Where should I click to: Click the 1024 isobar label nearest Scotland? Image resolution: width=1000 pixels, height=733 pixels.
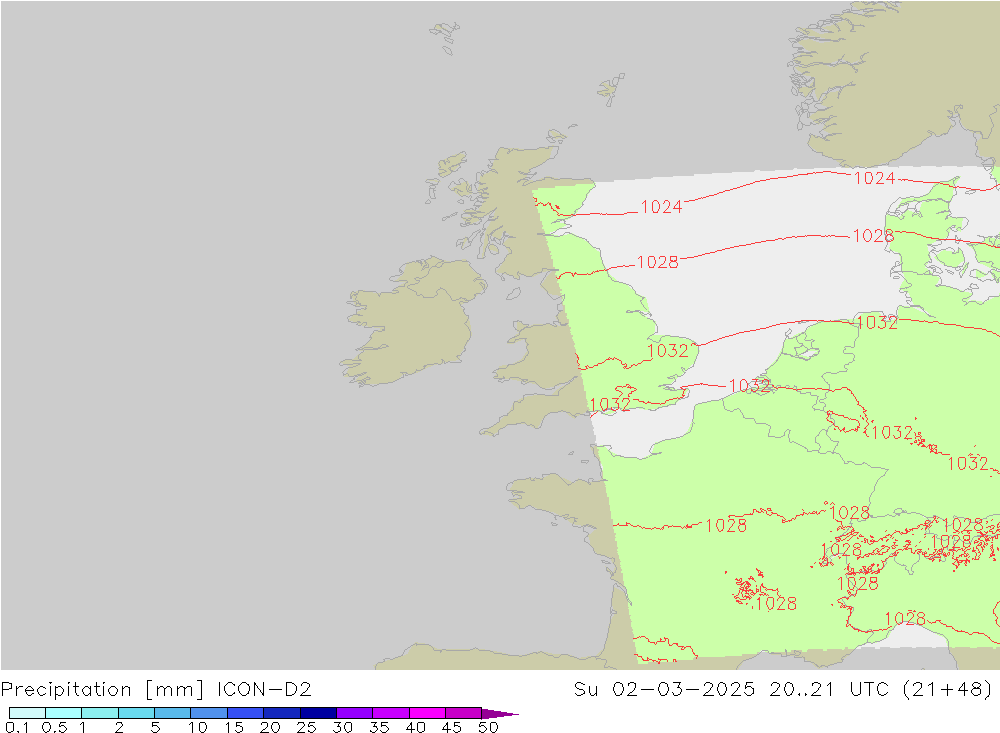[661, 207]
